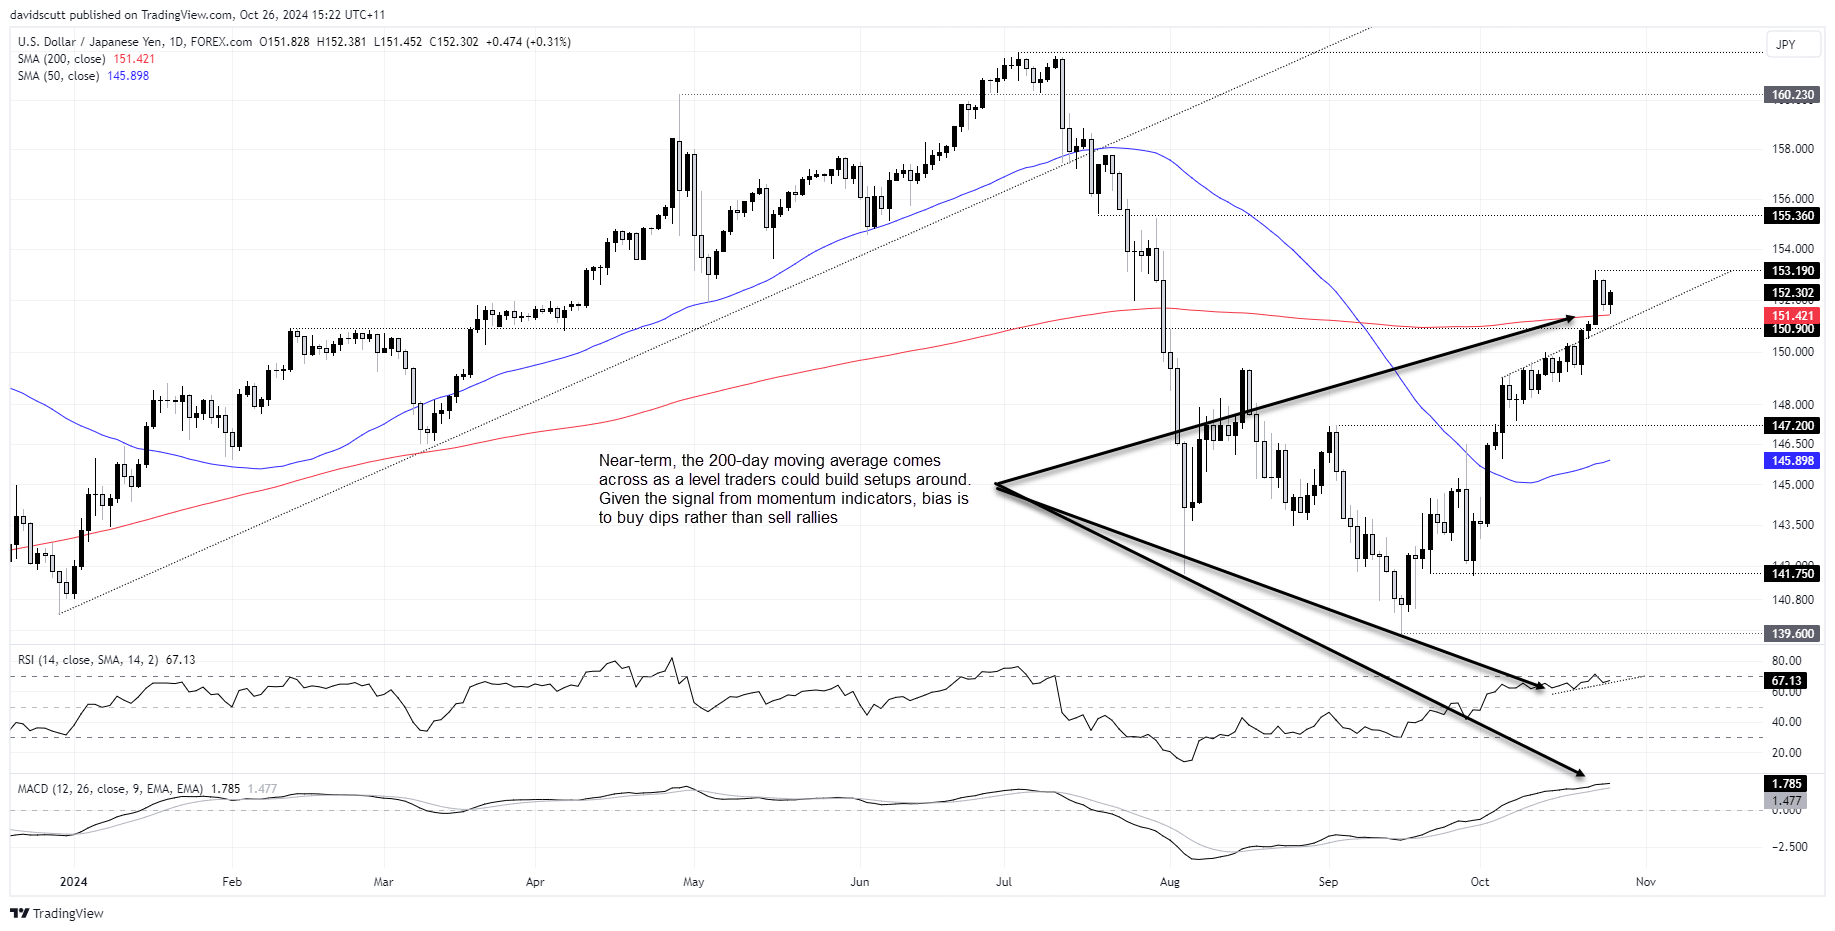
Task: Click the 158.000 price axis value
Action: click(x=1793, y=149)
